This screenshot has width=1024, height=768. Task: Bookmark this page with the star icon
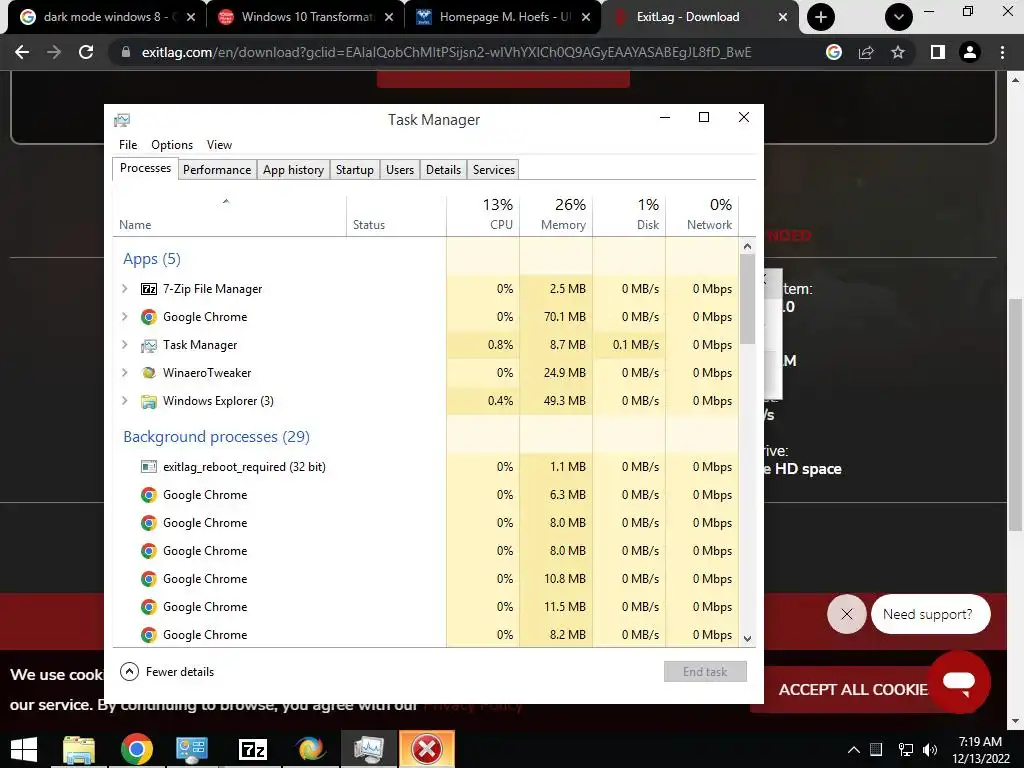click(898, 52)
